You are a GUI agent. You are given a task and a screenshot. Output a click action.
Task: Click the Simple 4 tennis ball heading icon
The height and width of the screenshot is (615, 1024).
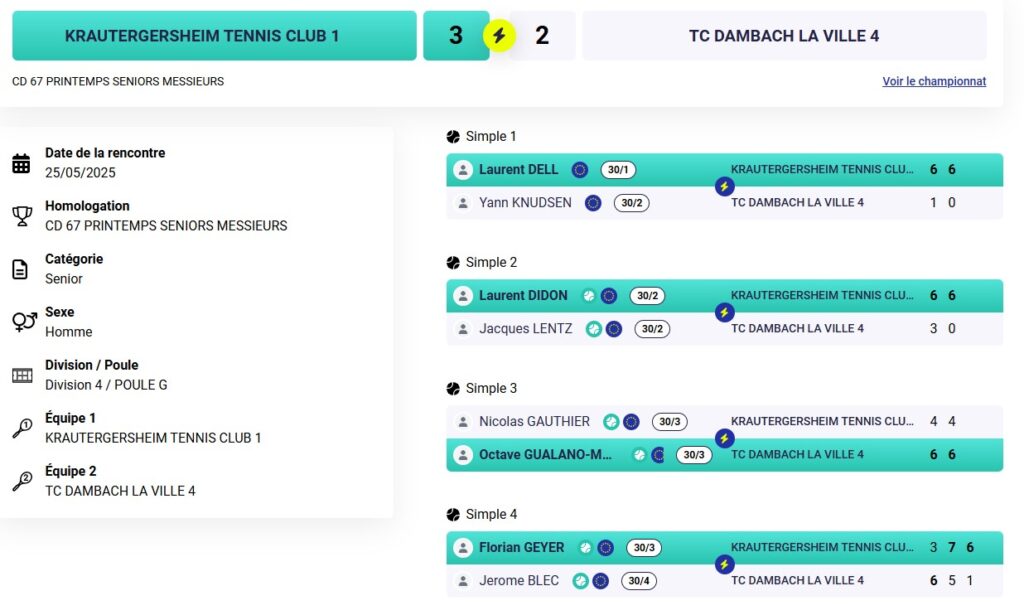(453, 514)
